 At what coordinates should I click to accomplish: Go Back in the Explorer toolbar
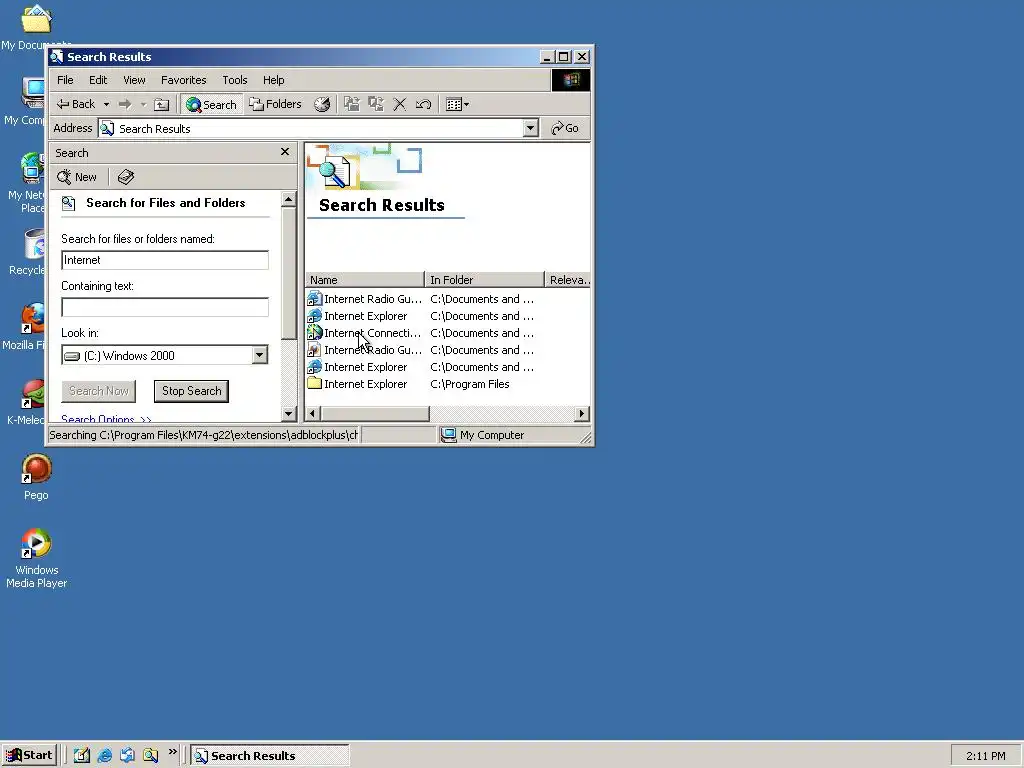(76, 104)
